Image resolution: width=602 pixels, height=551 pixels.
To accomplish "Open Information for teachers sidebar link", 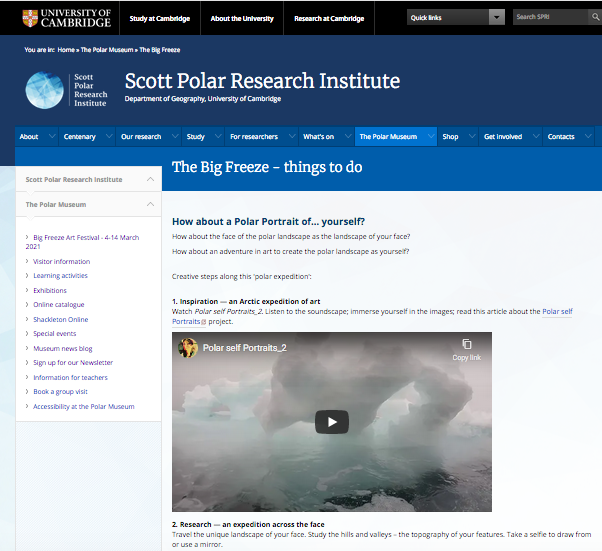I will pyautogui.click(x=70, y=377).
